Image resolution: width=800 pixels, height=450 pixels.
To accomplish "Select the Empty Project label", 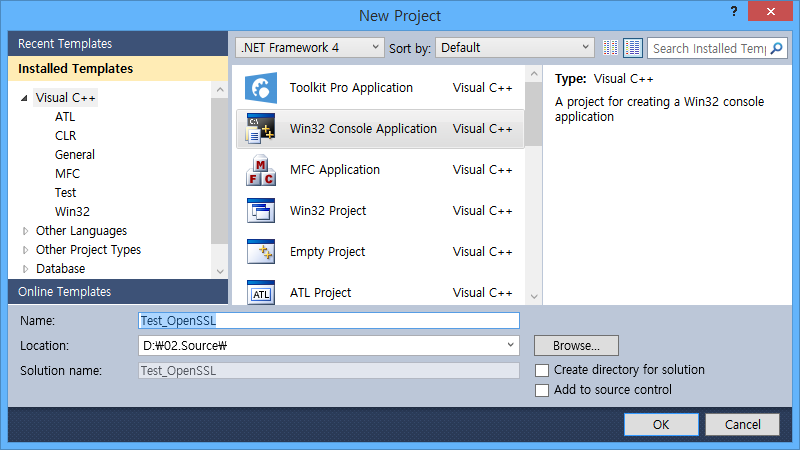I will pos(328,252).
